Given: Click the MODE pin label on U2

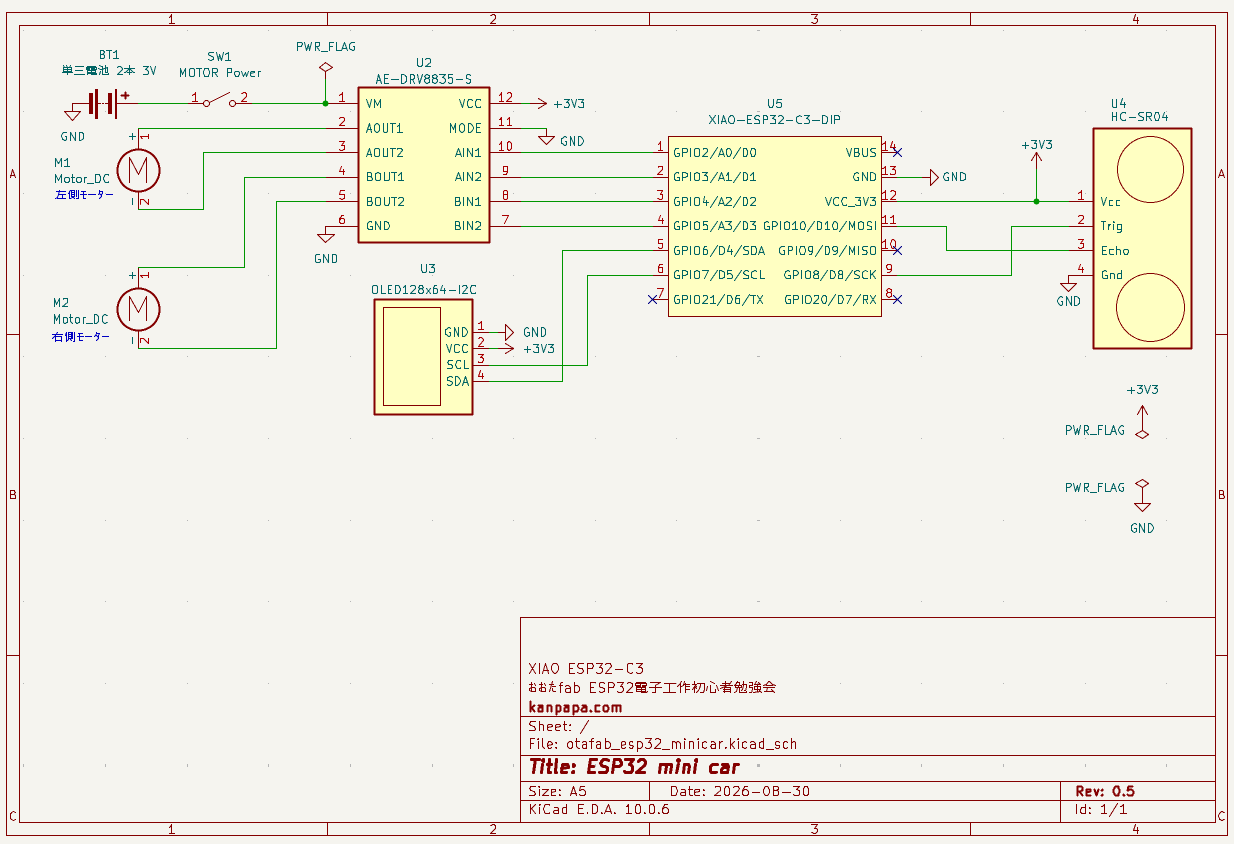Looking at the screenshot, I should point(465,128).
